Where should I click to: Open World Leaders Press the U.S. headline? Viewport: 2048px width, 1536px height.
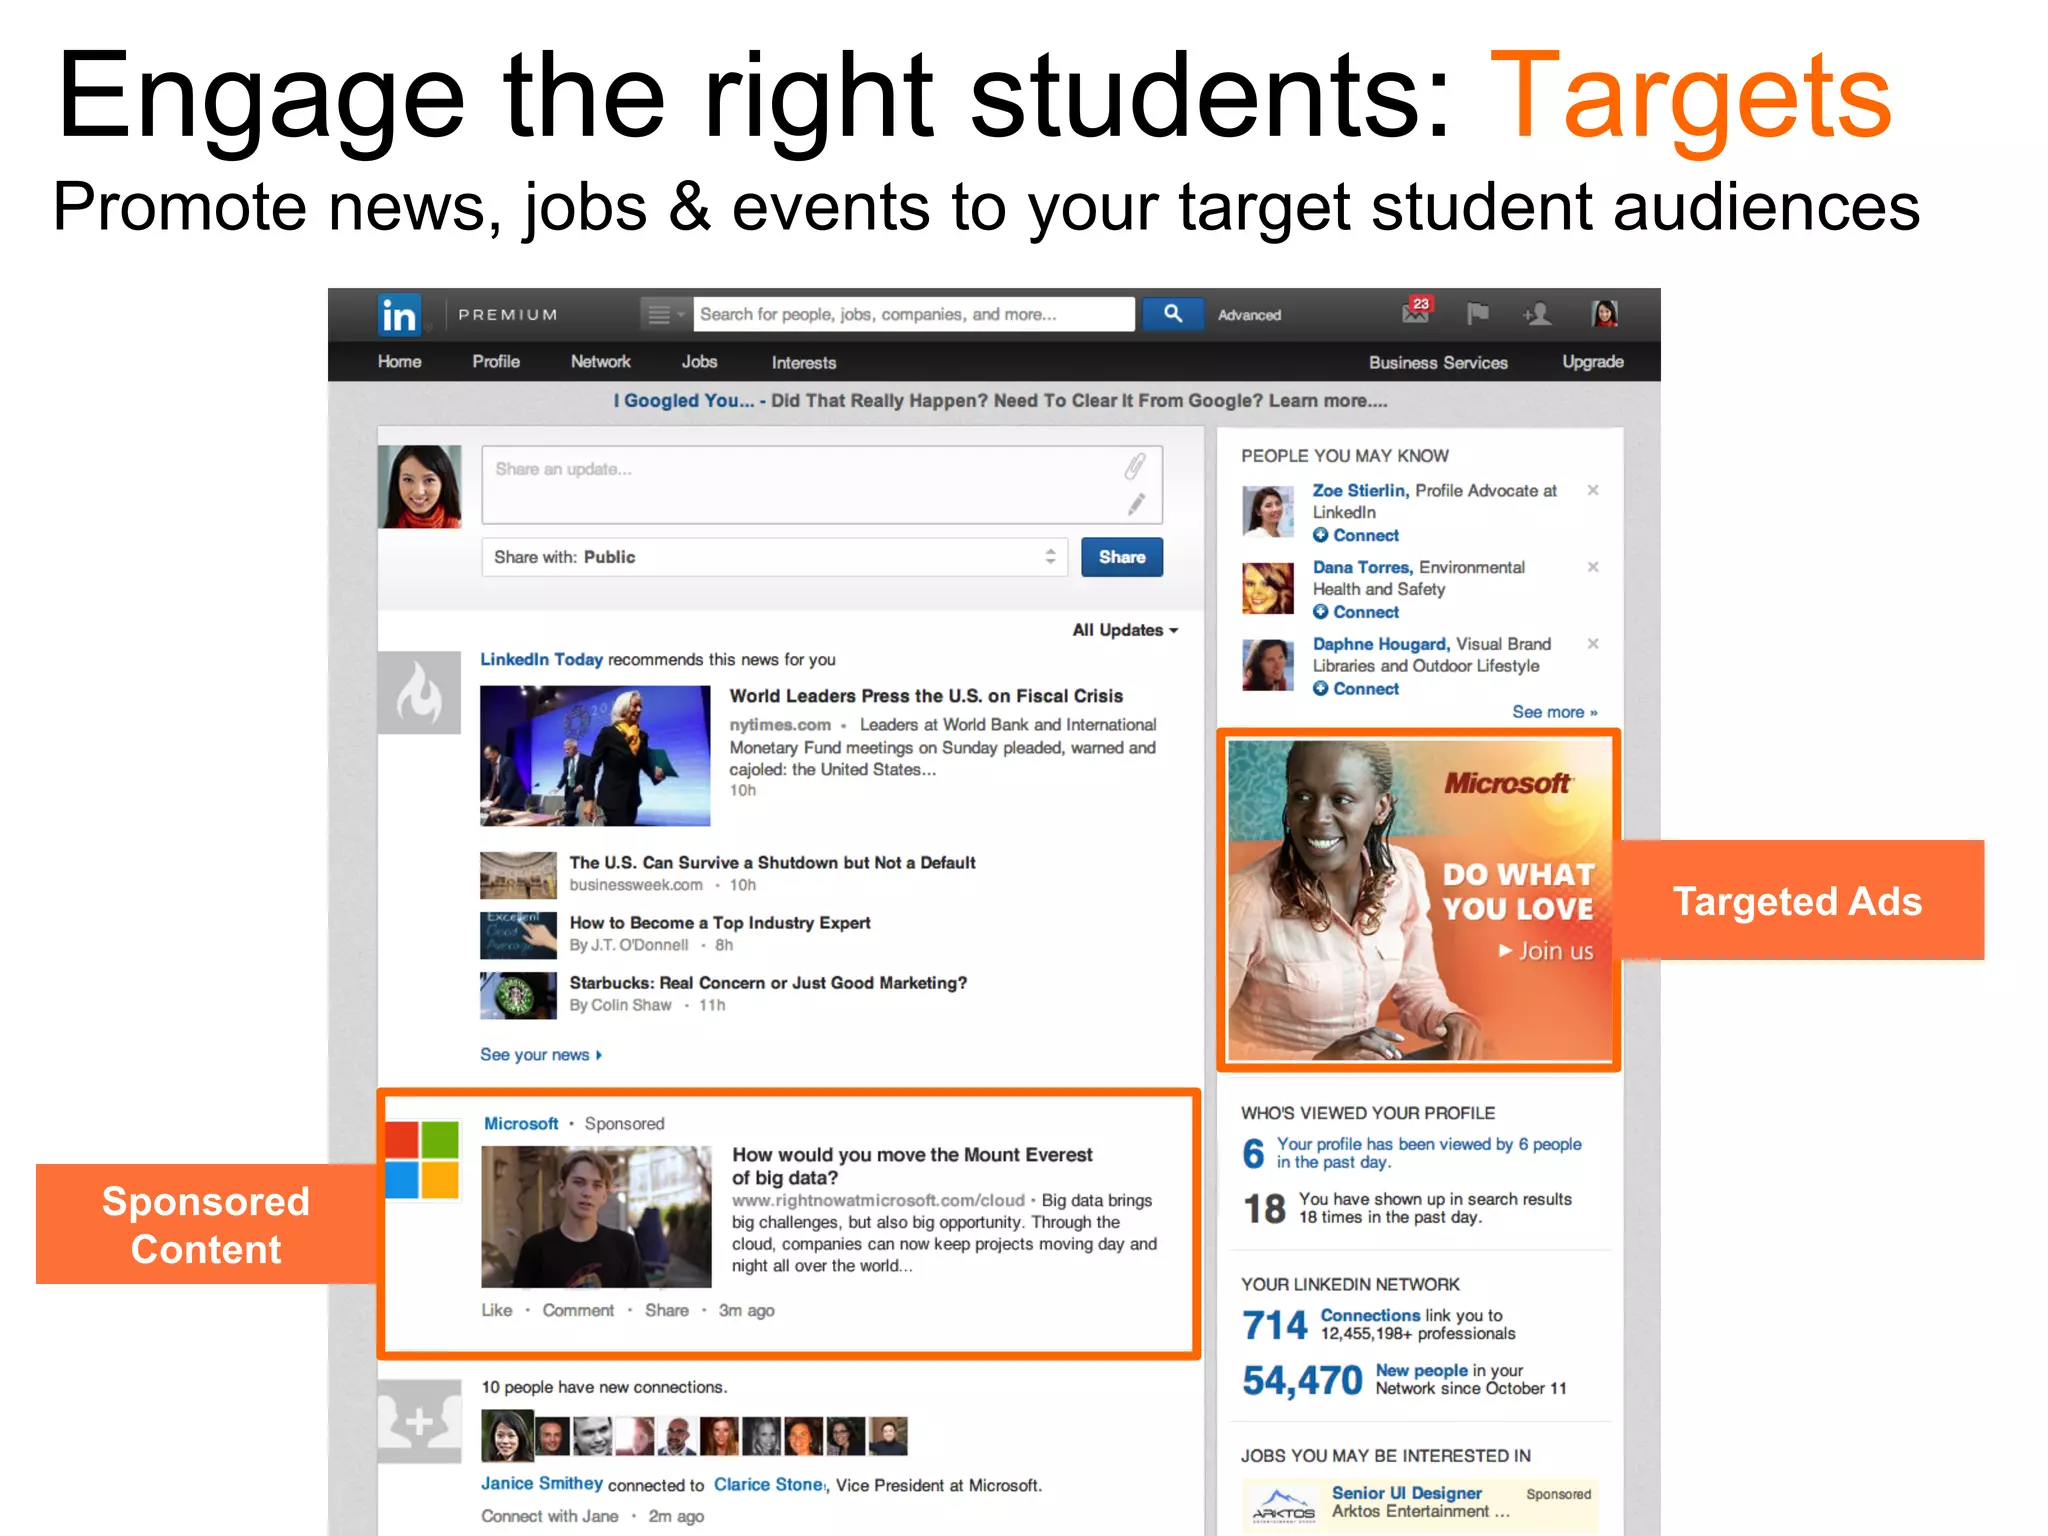tap(926, 696)
